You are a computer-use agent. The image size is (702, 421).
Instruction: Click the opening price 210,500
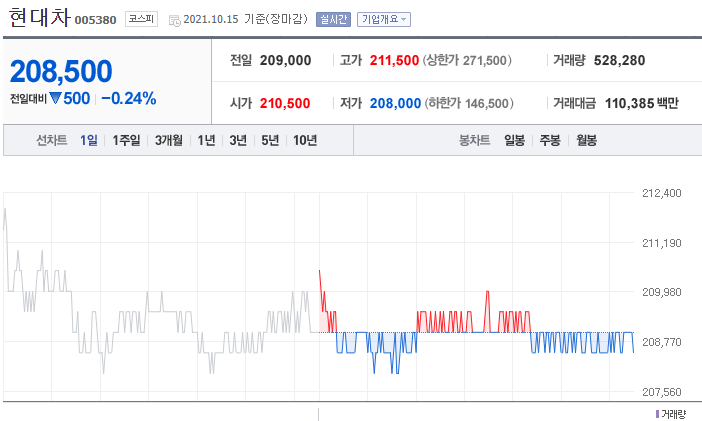(x=285, y=103)
